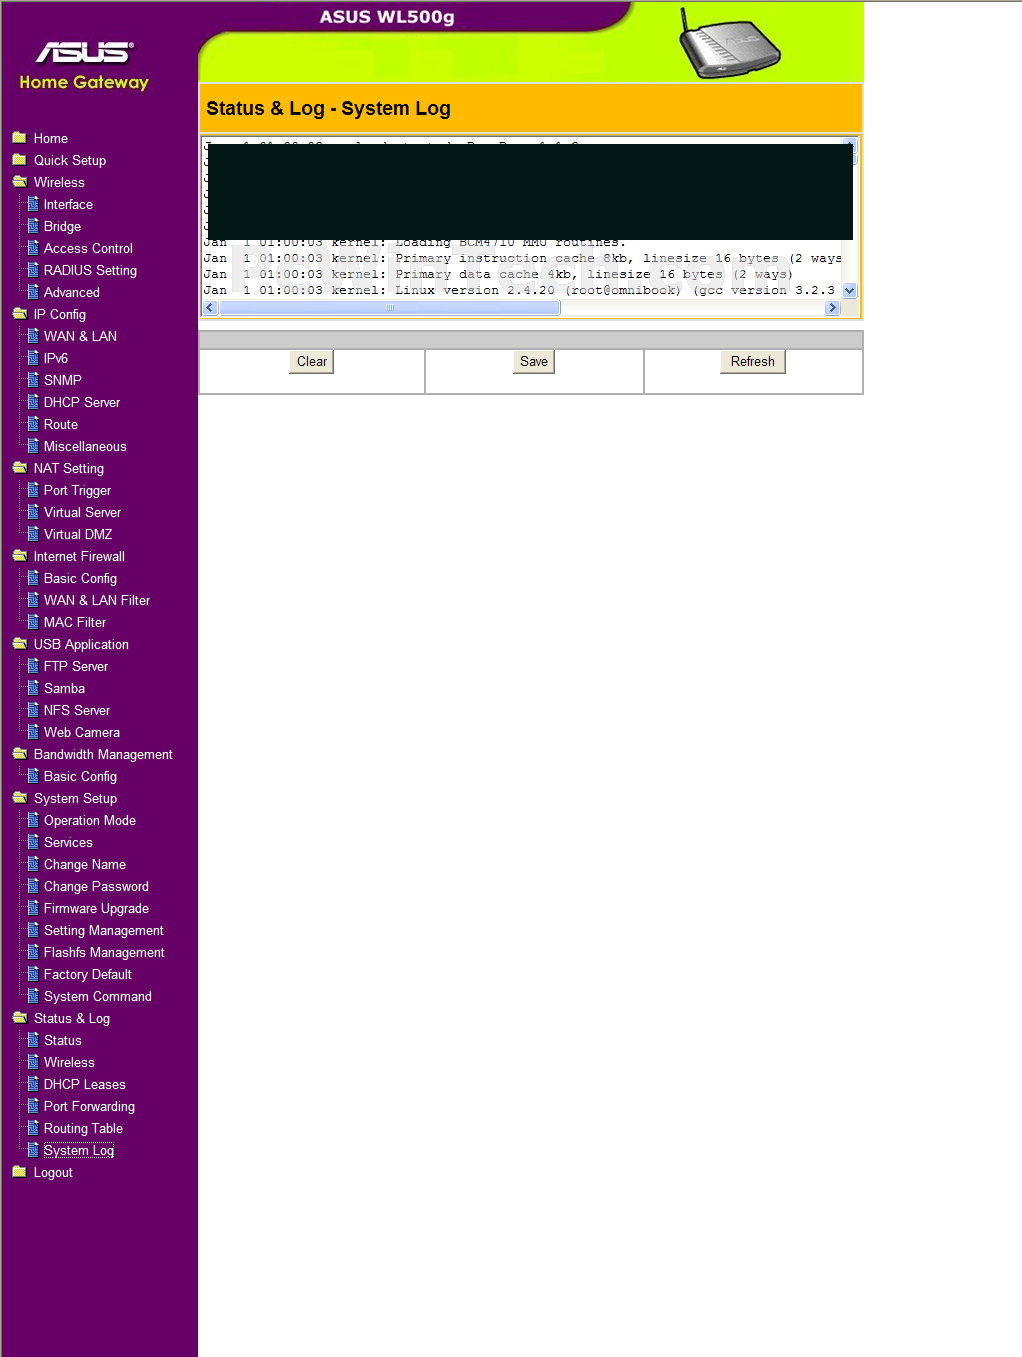
Task: Click the page icon beside Access Control
Action: (x=33, y=248)
